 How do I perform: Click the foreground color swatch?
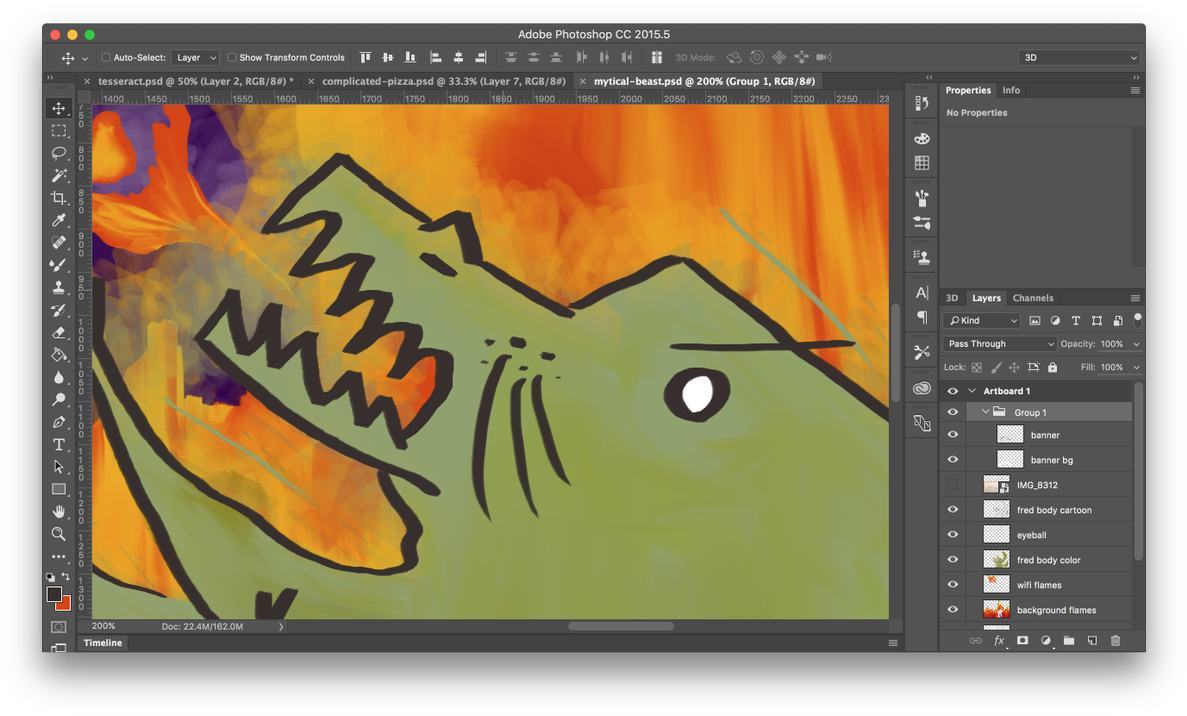click(54, 594)
